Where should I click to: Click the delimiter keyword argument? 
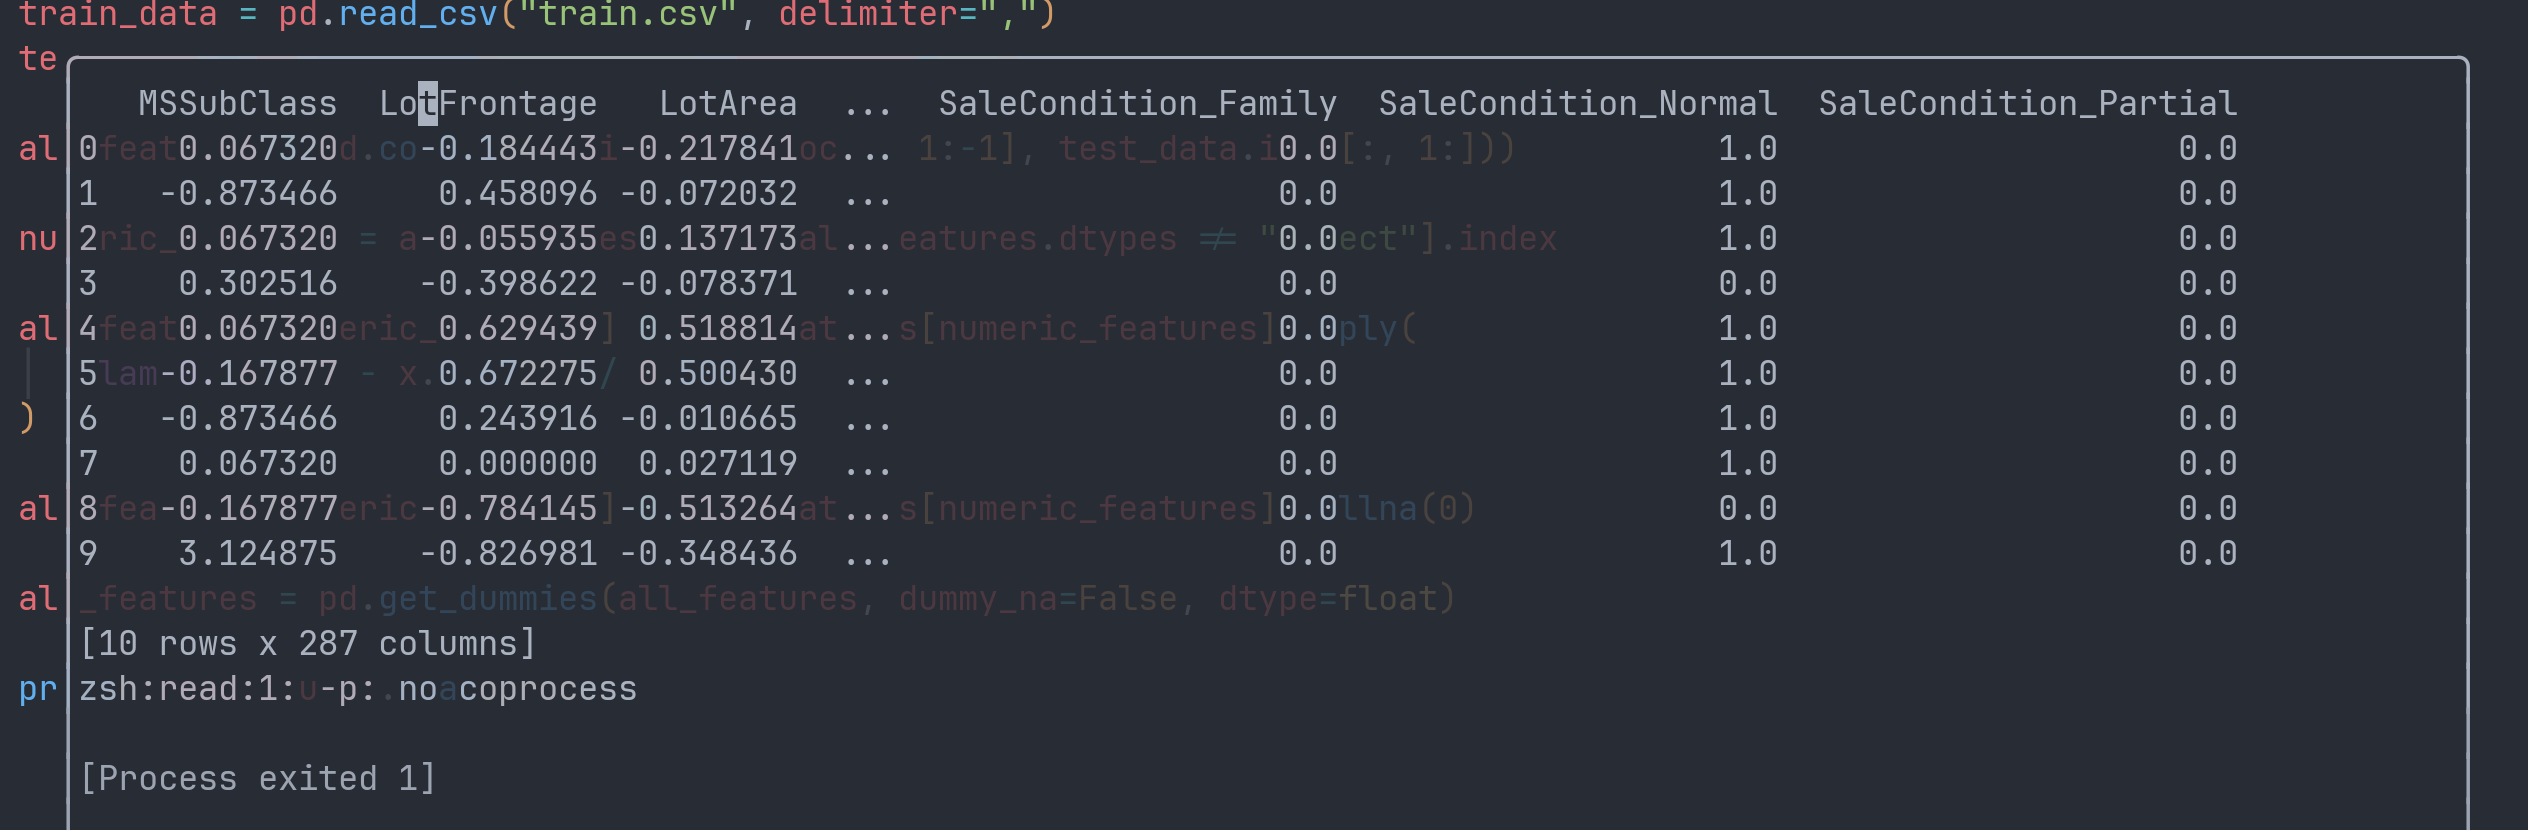coord(868,14)
